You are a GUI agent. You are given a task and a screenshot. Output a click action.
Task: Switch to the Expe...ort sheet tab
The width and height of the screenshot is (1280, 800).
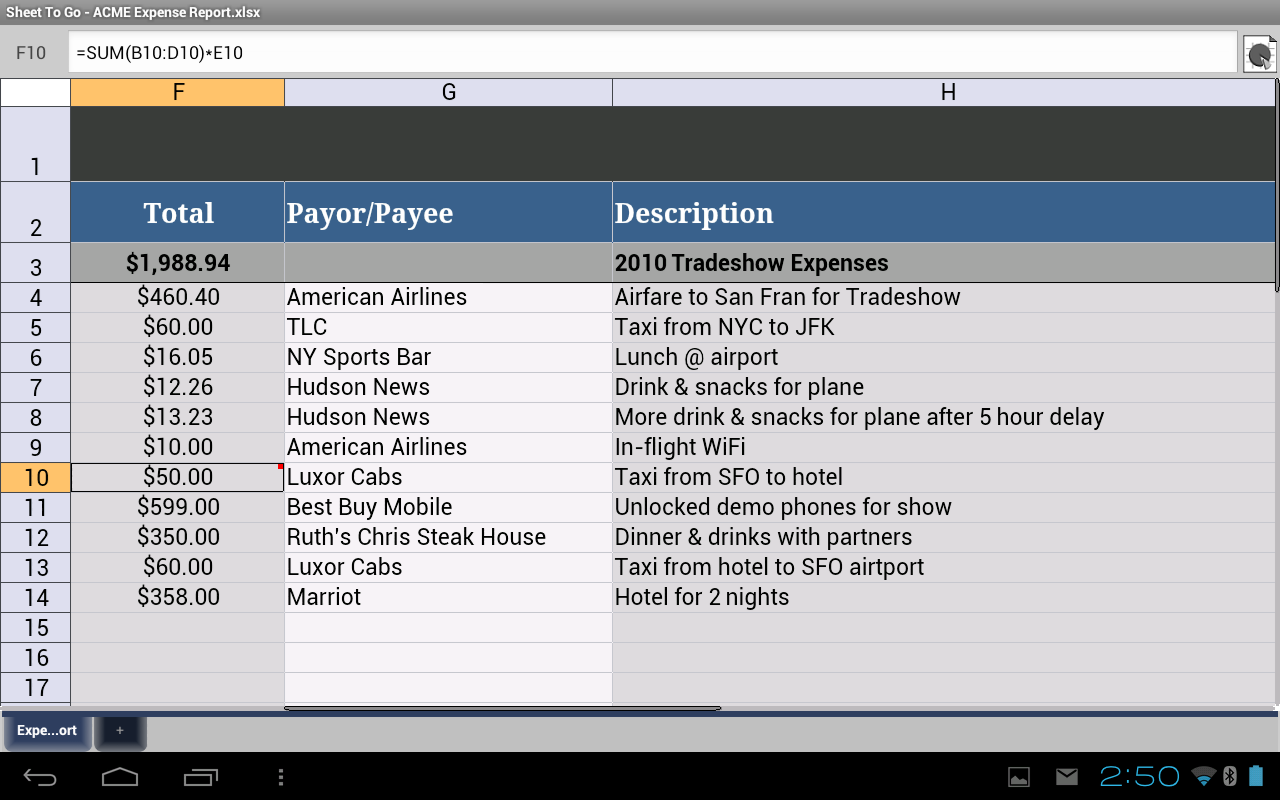pos(47,731)
